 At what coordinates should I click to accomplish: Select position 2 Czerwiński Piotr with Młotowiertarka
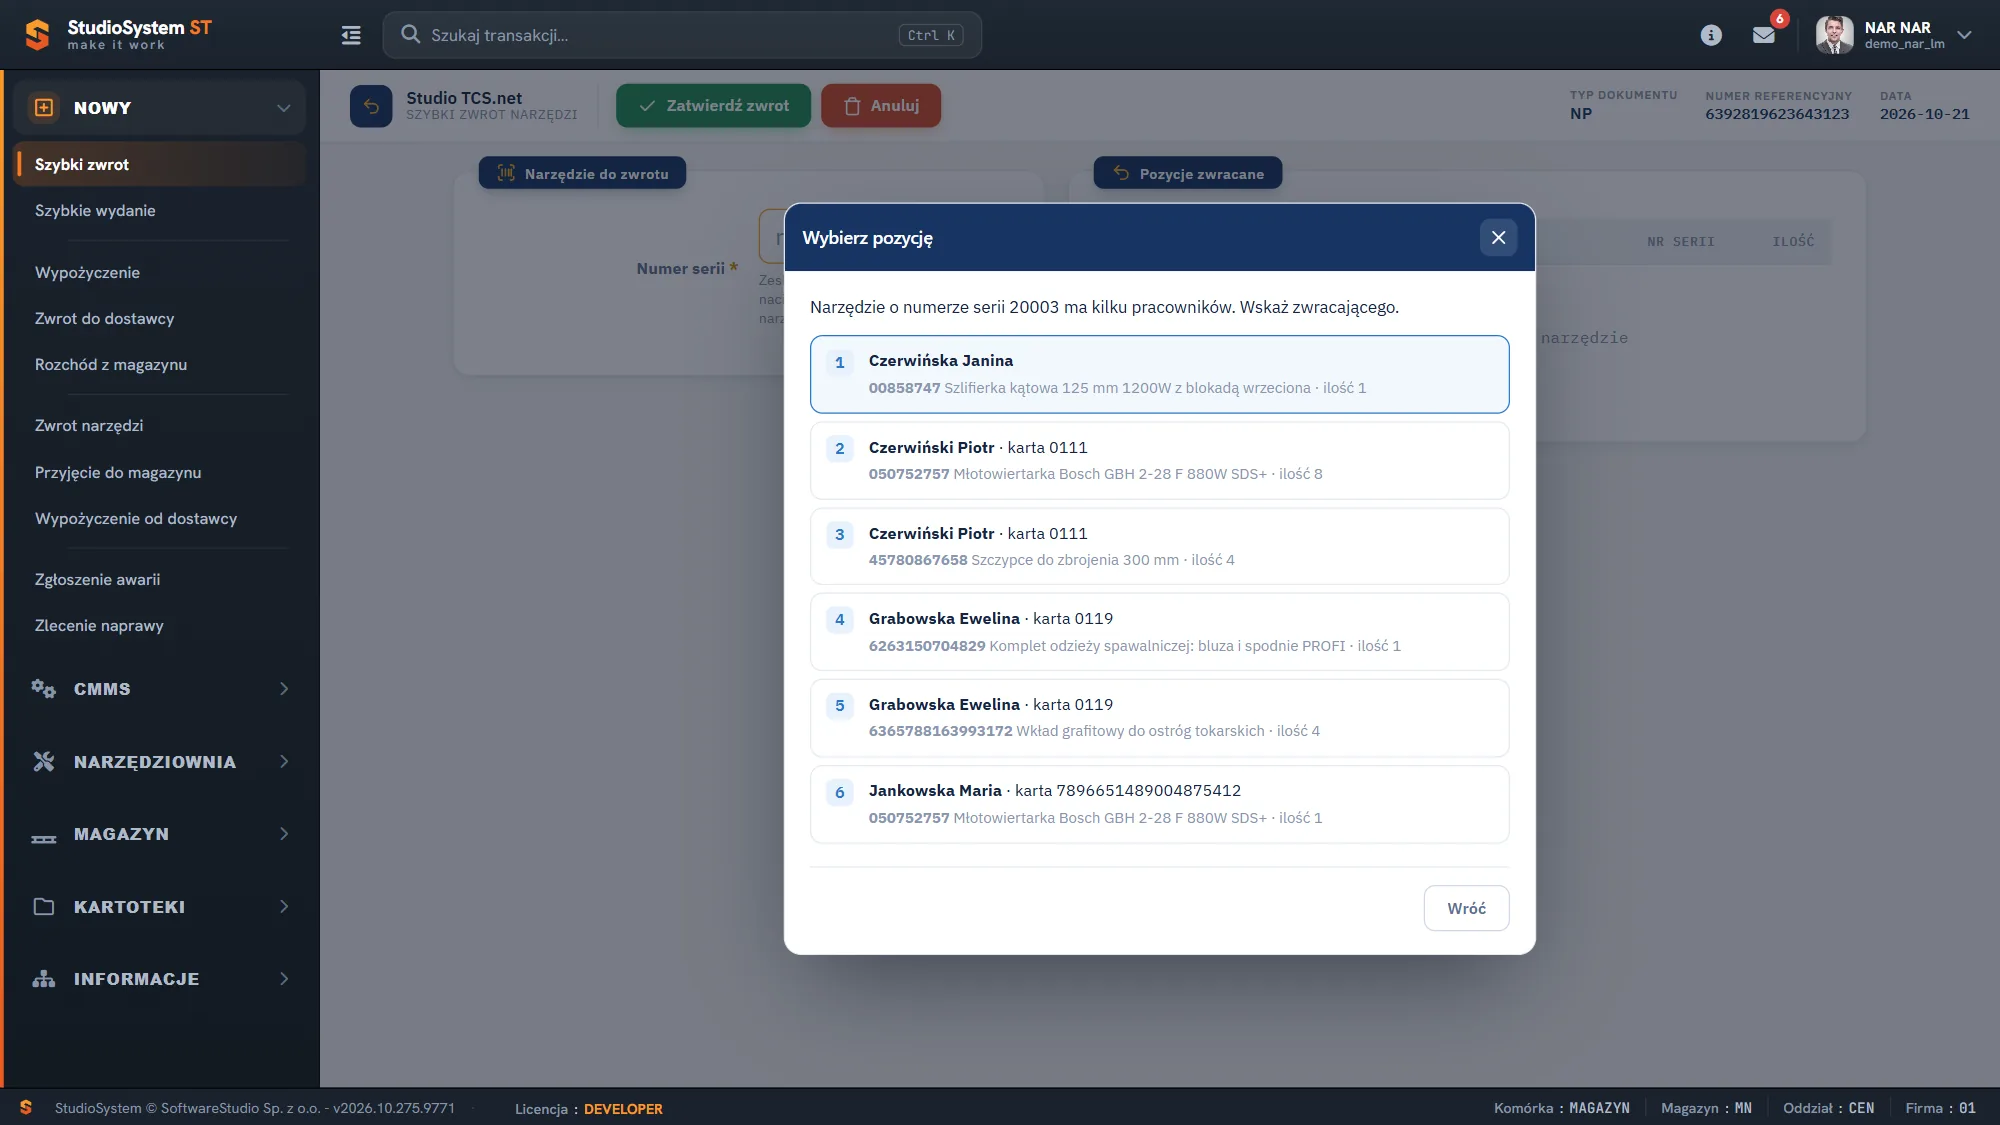(x=1159, y=461)
